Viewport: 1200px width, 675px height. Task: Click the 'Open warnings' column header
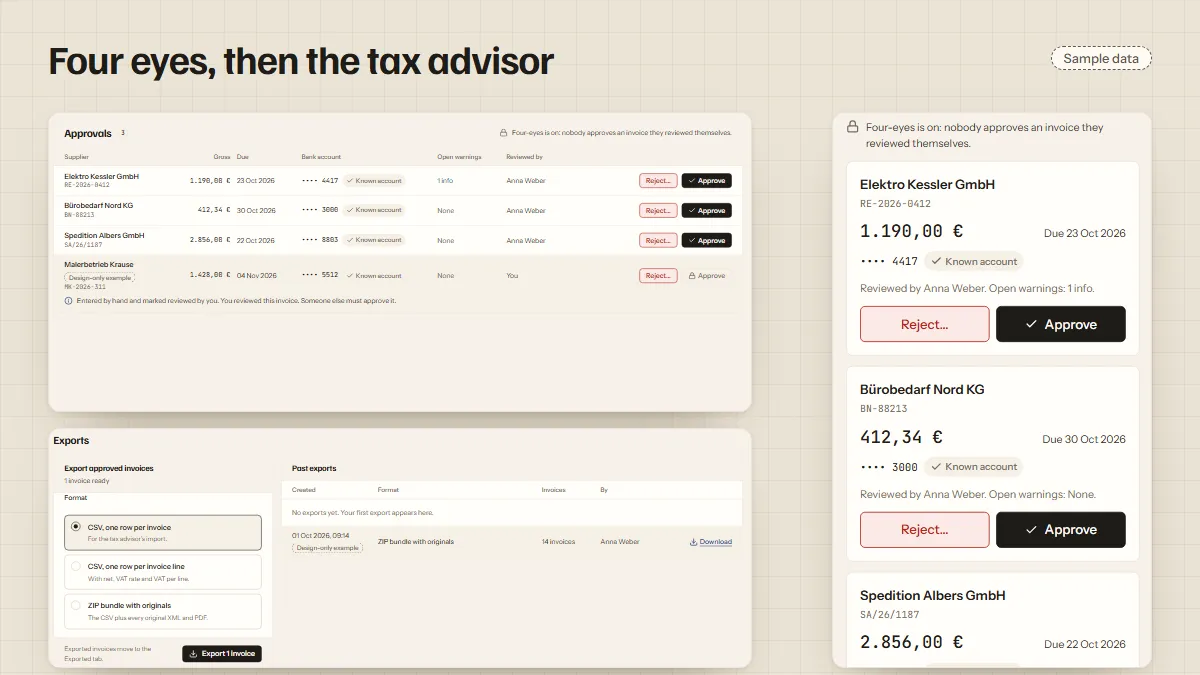point(457,157)
